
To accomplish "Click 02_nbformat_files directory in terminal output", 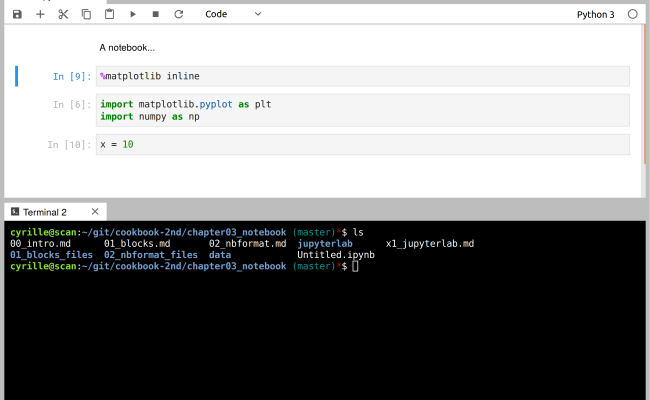I will click(150, 255).
